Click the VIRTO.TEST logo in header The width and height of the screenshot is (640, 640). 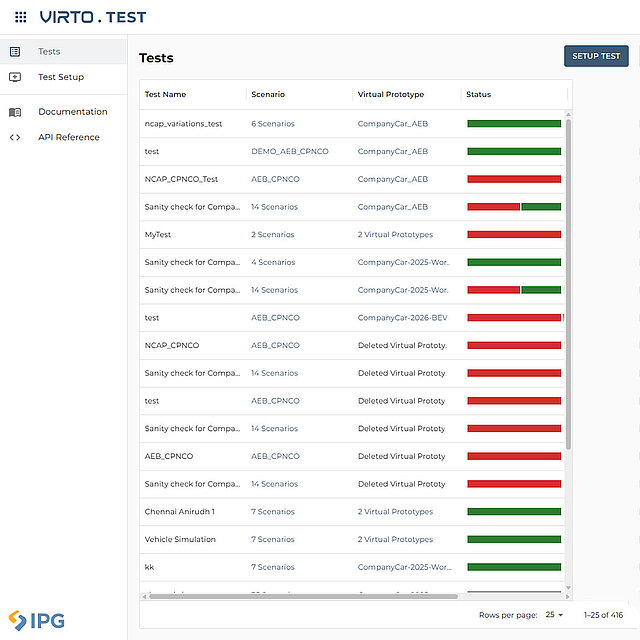tap(93, 17)
